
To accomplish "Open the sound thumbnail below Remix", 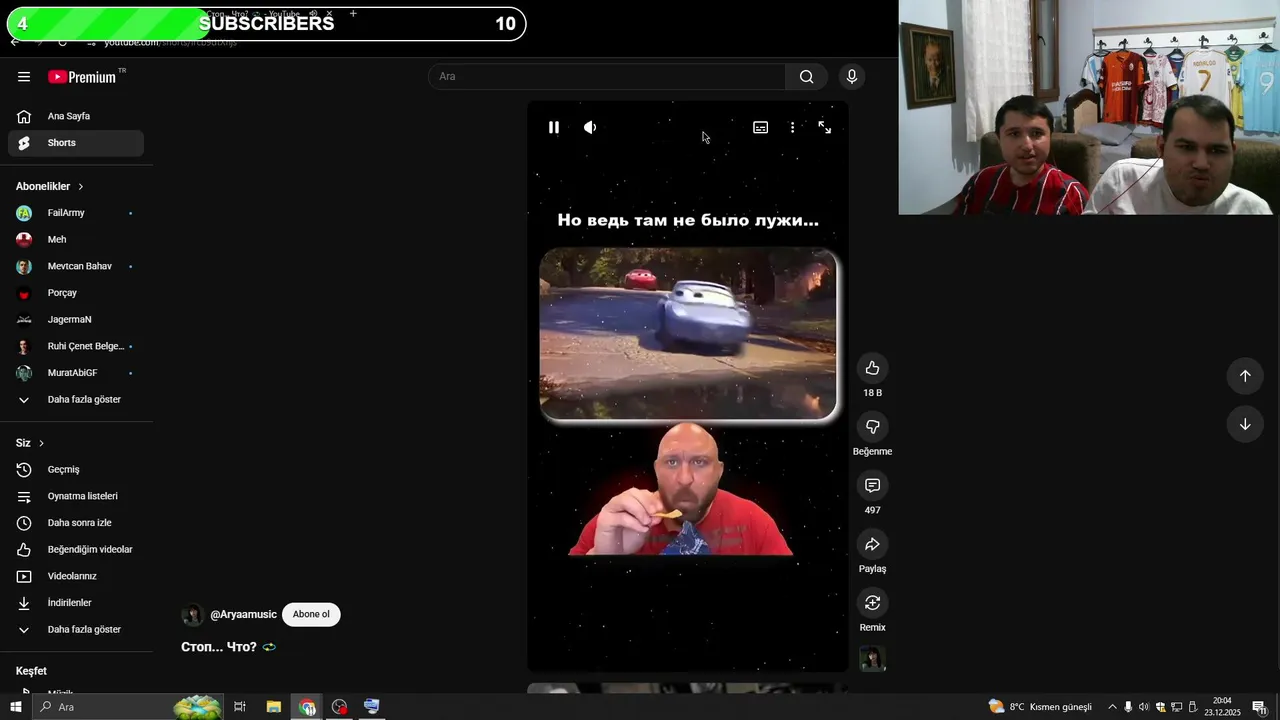I will [872, 659].
